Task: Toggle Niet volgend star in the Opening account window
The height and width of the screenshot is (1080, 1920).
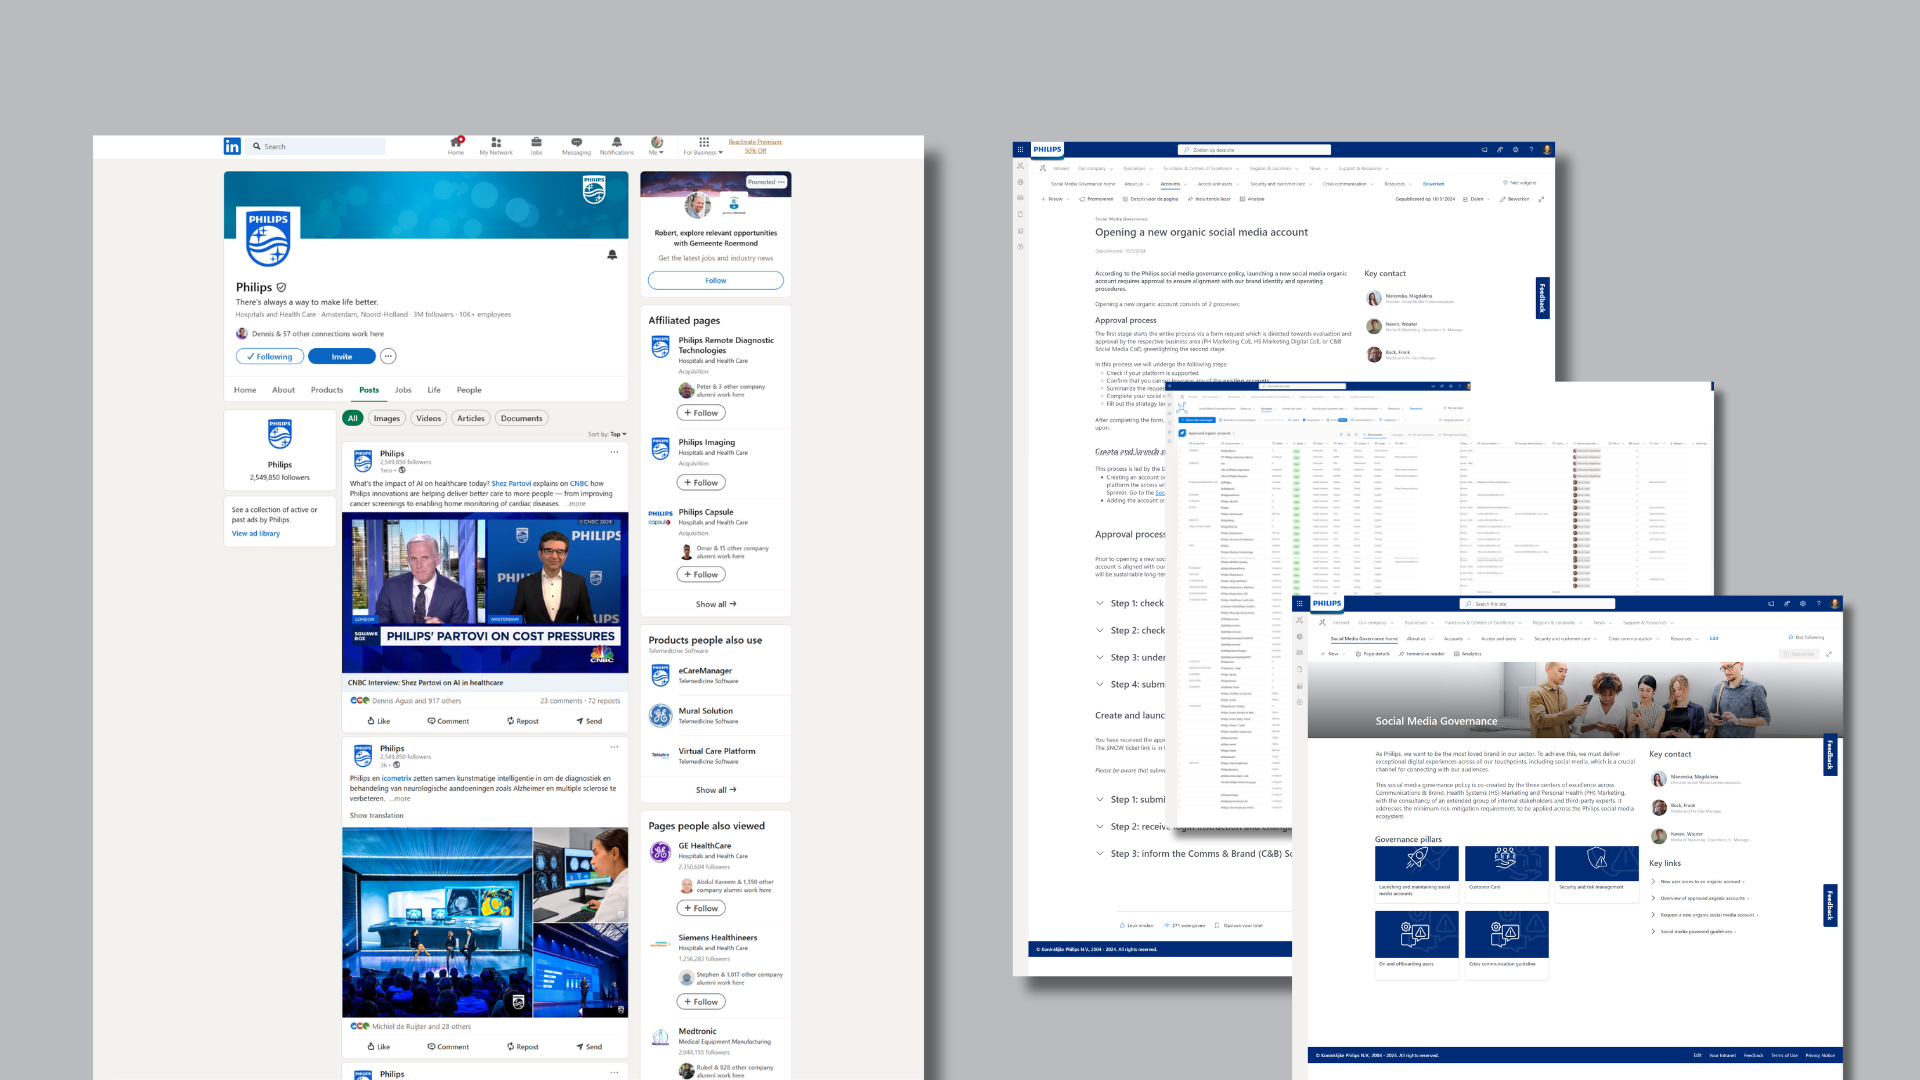Action: (1519, 183)
